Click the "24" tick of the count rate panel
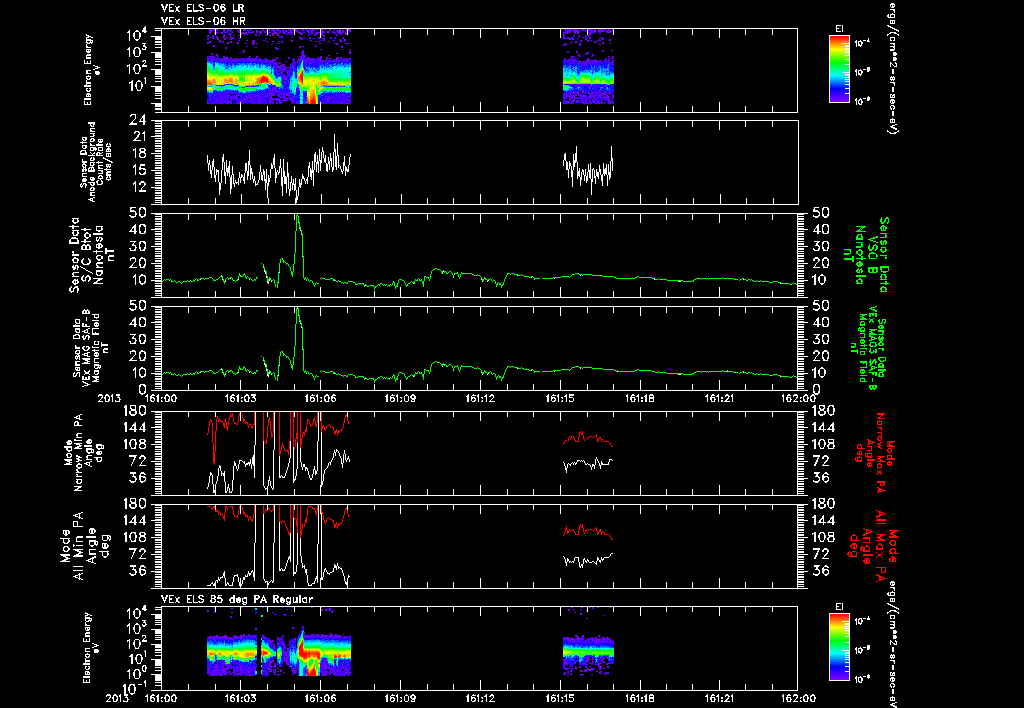 coord(138,120)
